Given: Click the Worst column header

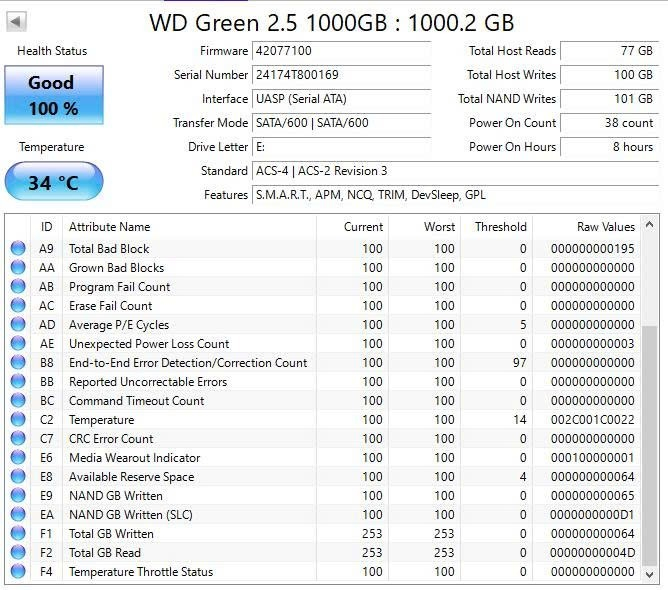Looking at the screenshot, I should point(424,227).
